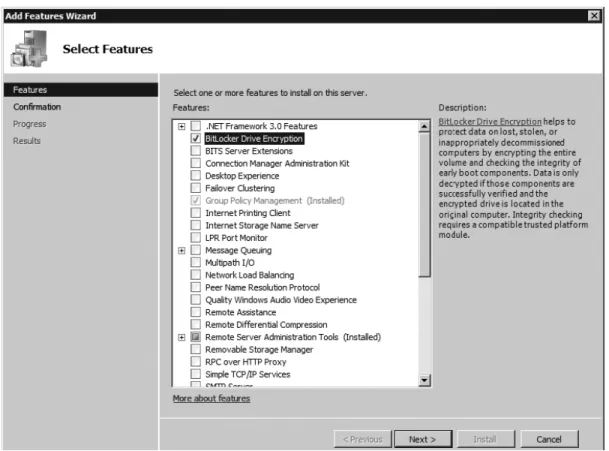Viewport: 609px width, 451px height.
Task: Select Internet Storage Name Server item text
Action: 261,226
